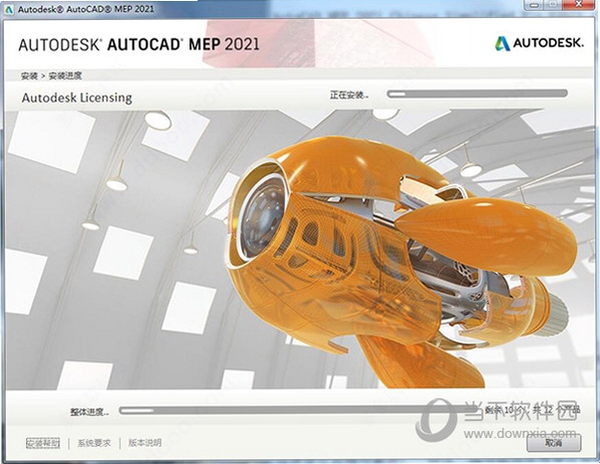
Task: Click the 正在安装 current install progress bar
Action: pyautogui.click(x=477, y=94)
